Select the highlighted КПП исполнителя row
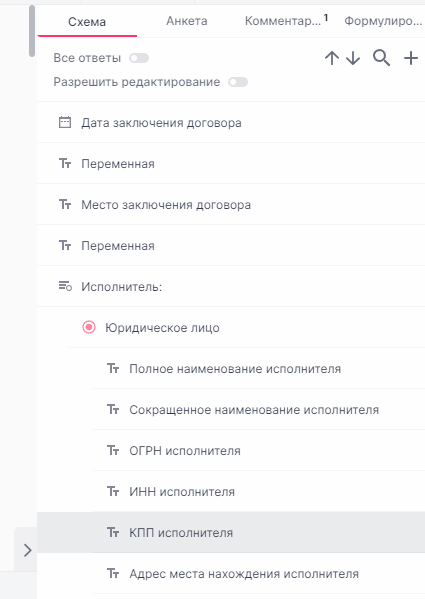This screenshot has width=425, height=599. tap(231, 532)
